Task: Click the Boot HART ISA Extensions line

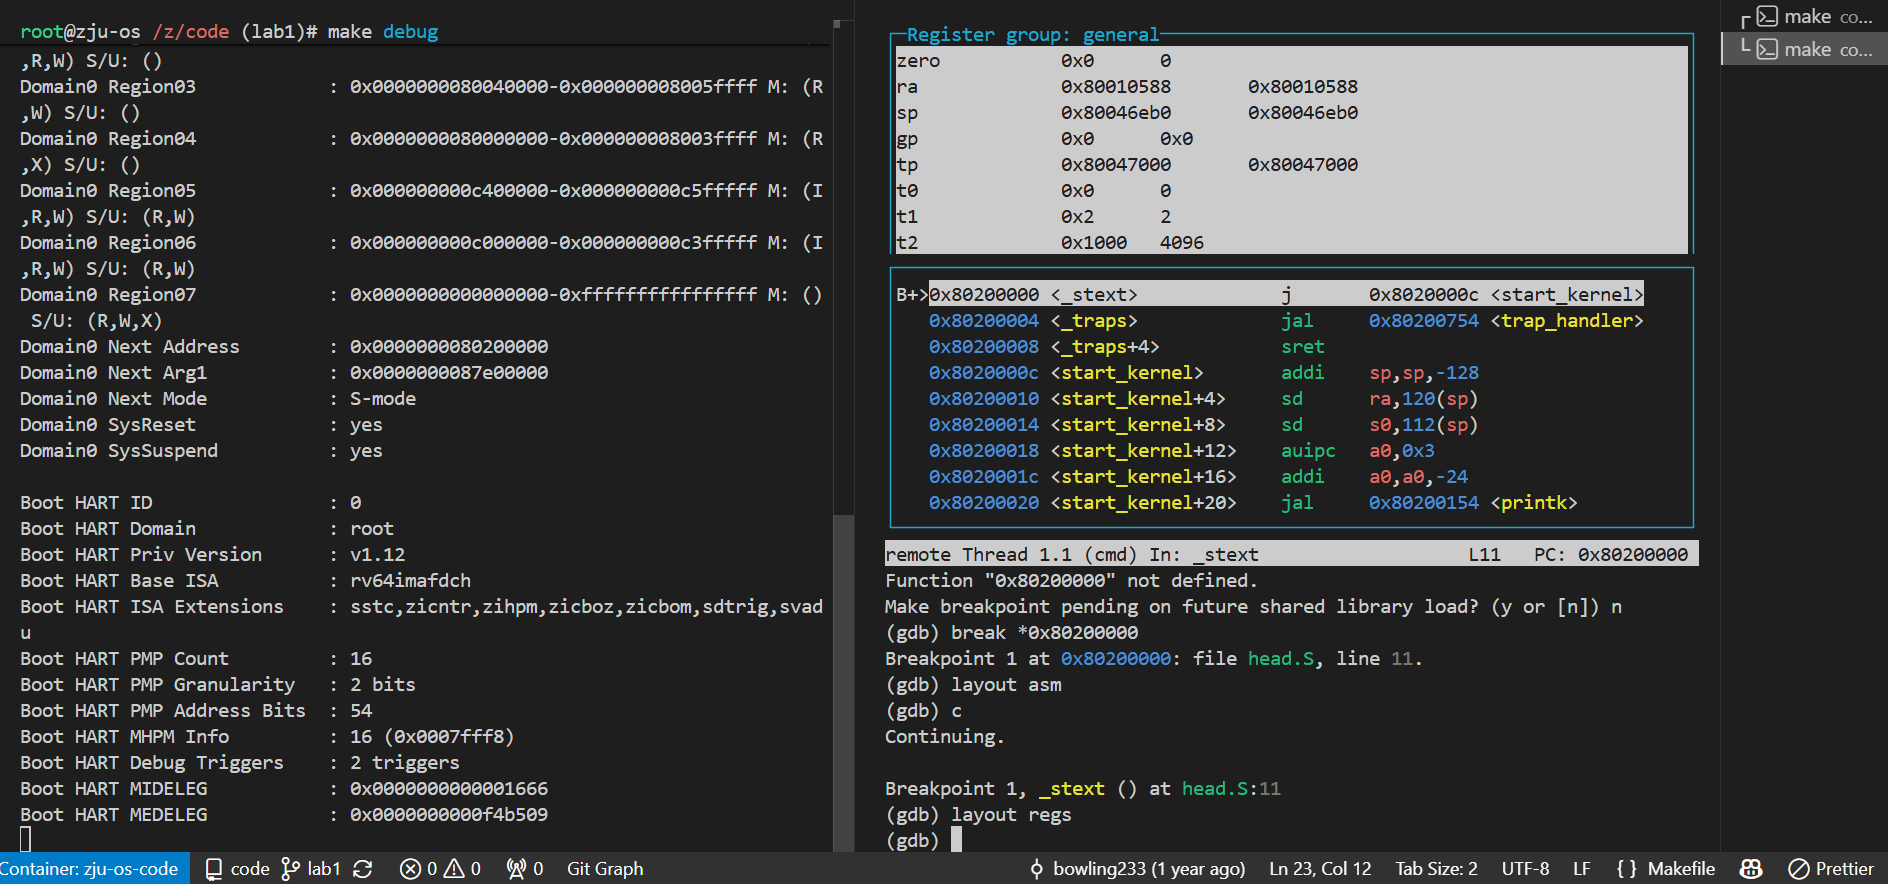Action: 421,607
